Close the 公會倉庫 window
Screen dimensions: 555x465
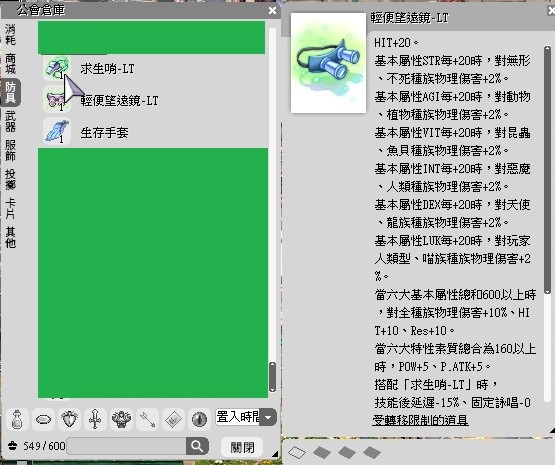[x=272, y=11]
